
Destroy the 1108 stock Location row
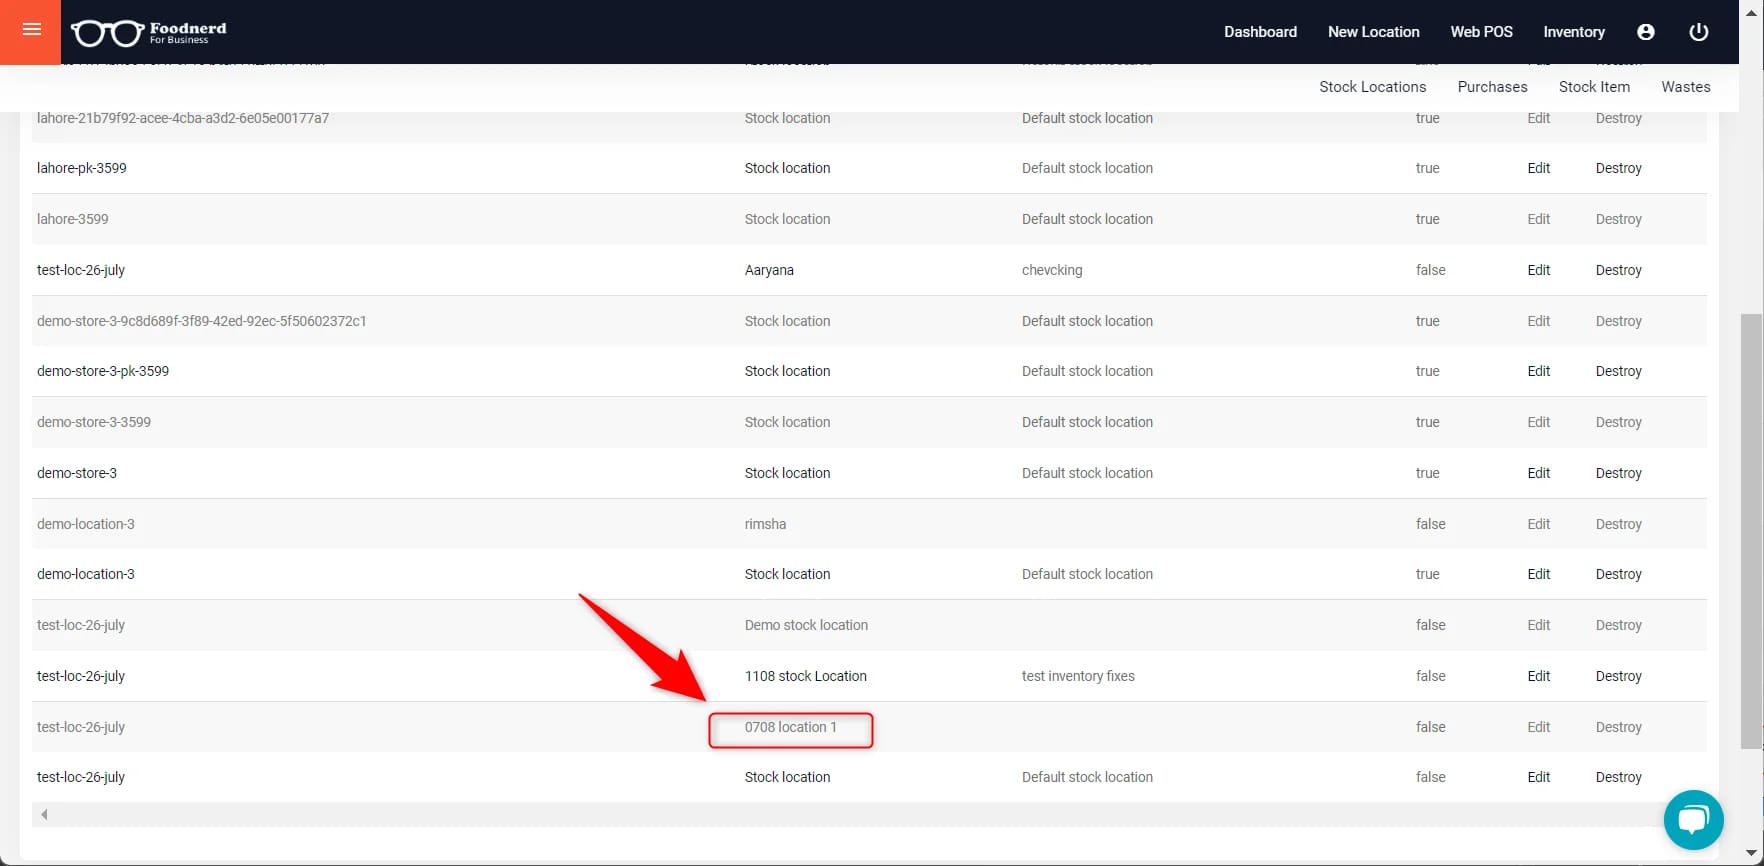tap(1618, 677)
